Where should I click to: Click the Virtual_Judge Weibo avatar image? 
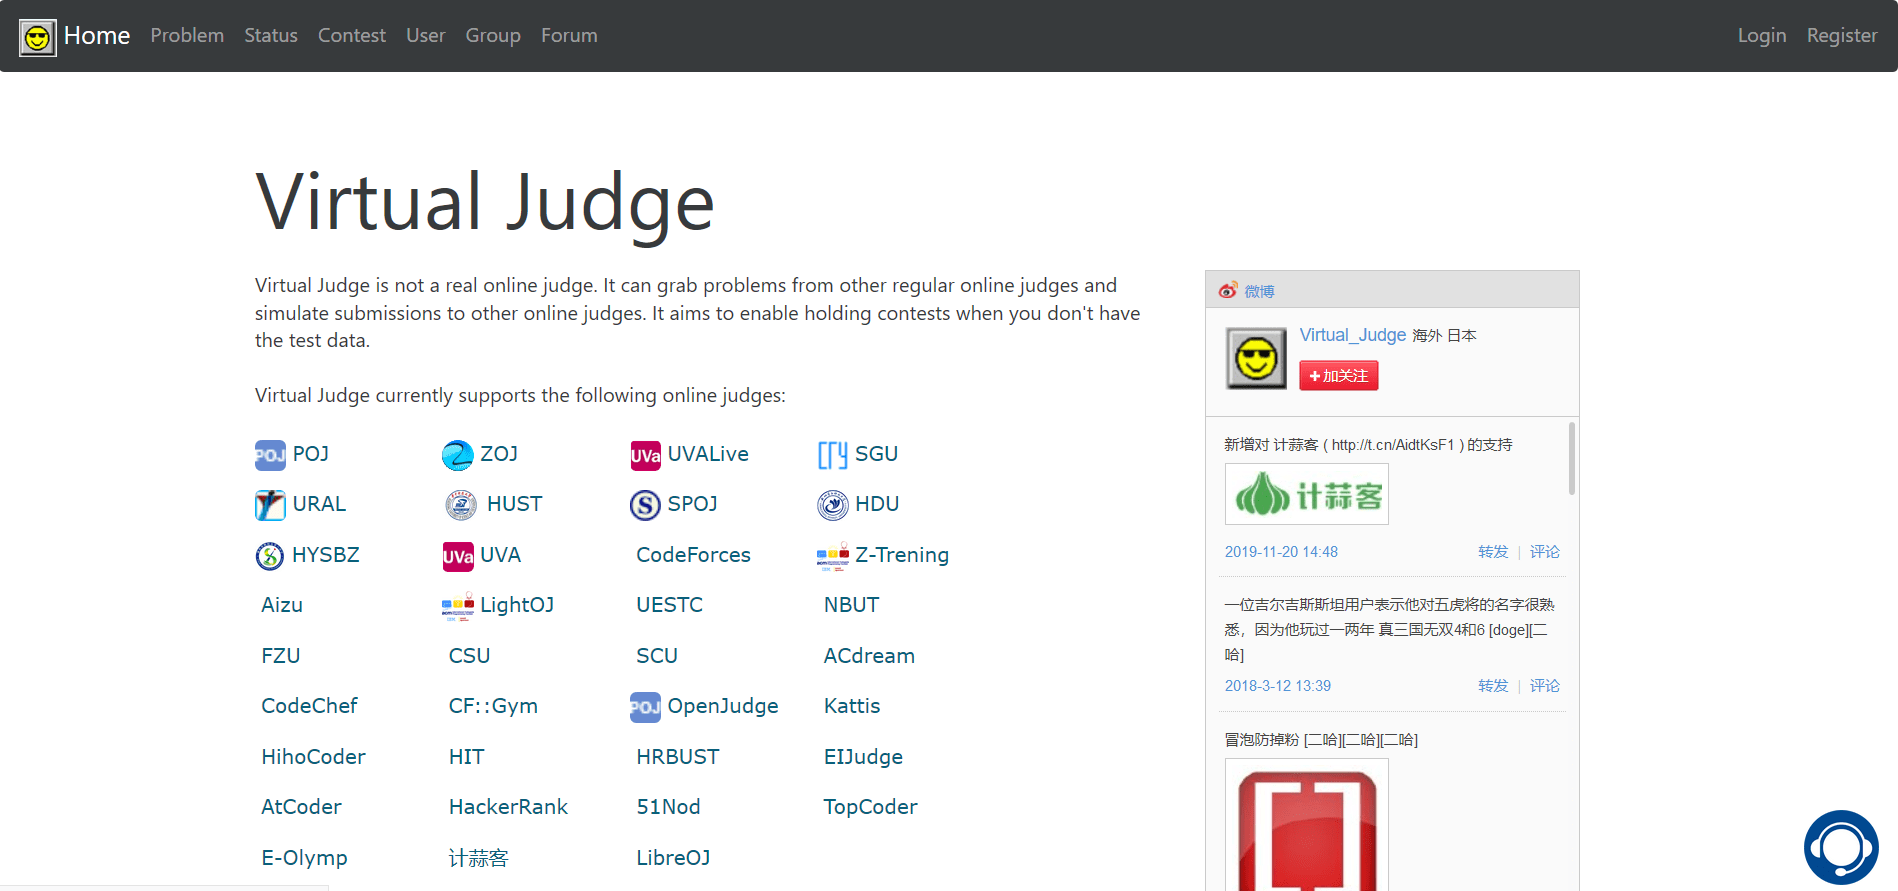tap(1256, 358)
